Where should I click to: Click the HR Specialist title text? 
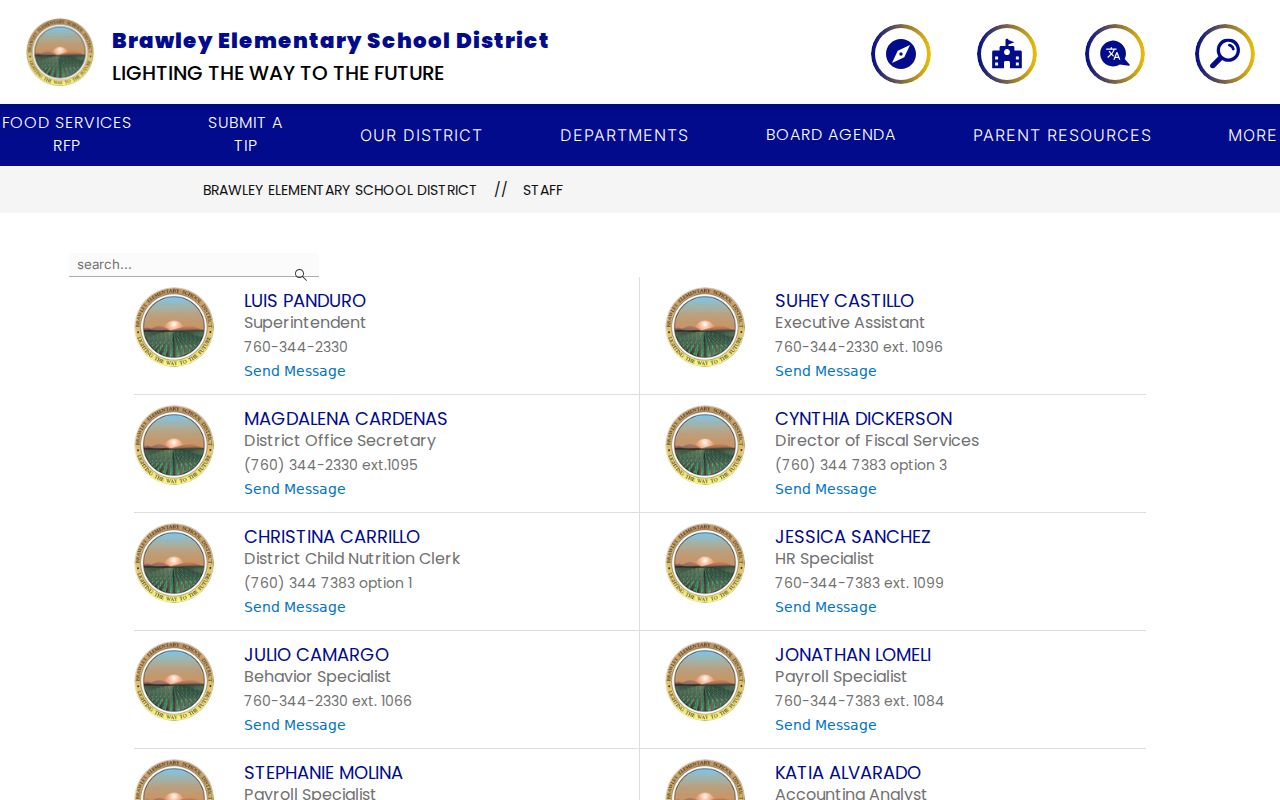coord(824,559)
